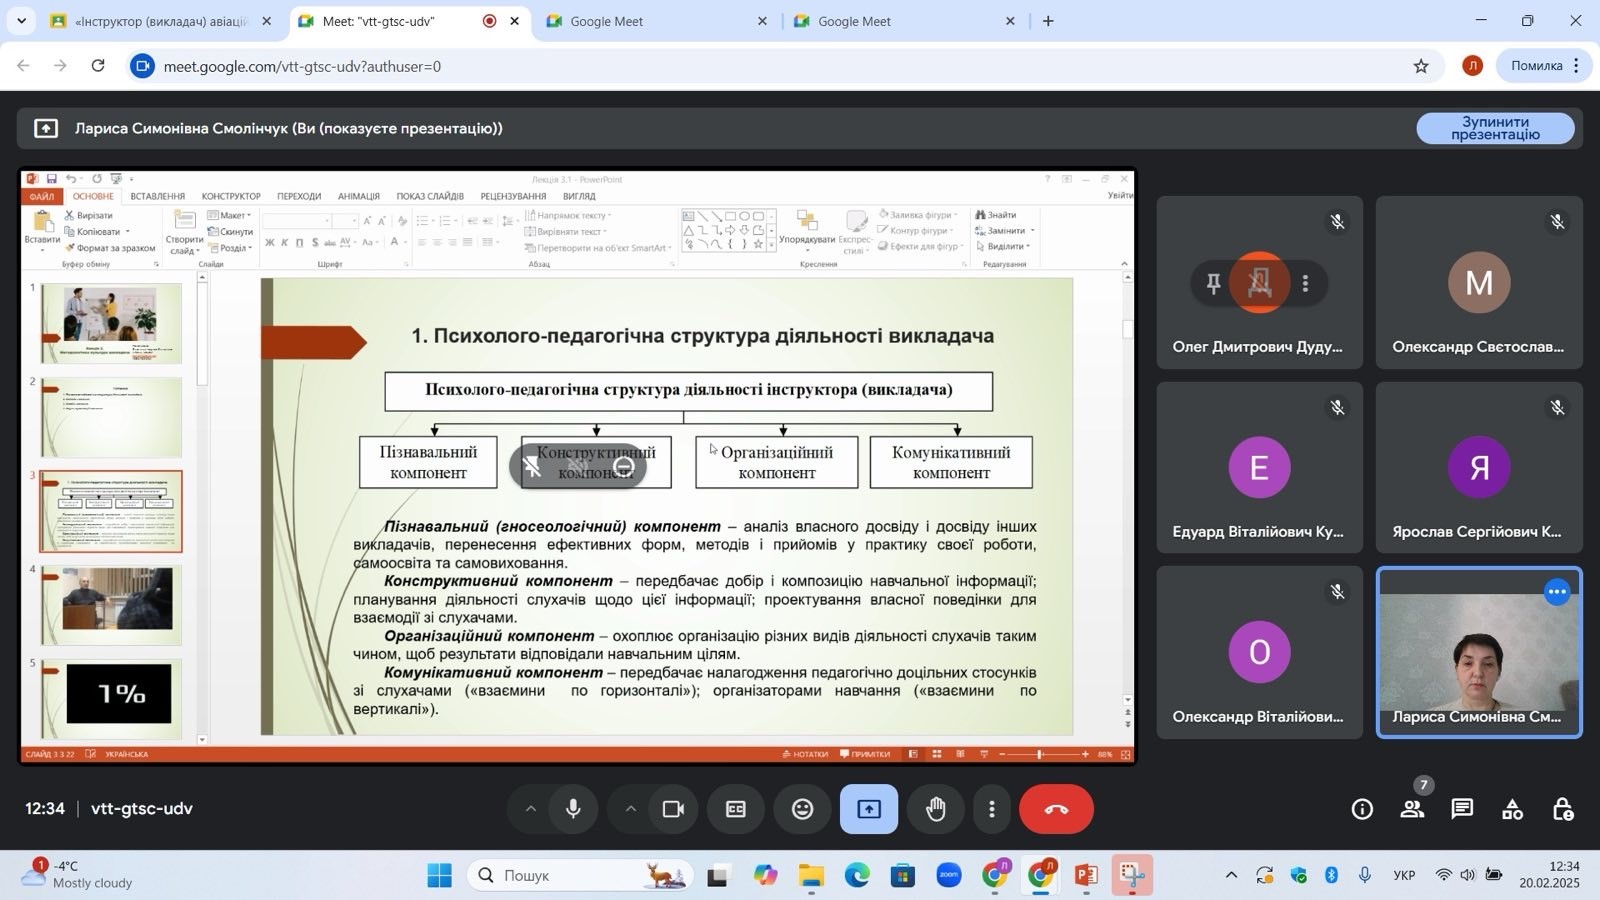Mute the microphone in call bar
Screen dimensions: 1600x900
(573, 809)
